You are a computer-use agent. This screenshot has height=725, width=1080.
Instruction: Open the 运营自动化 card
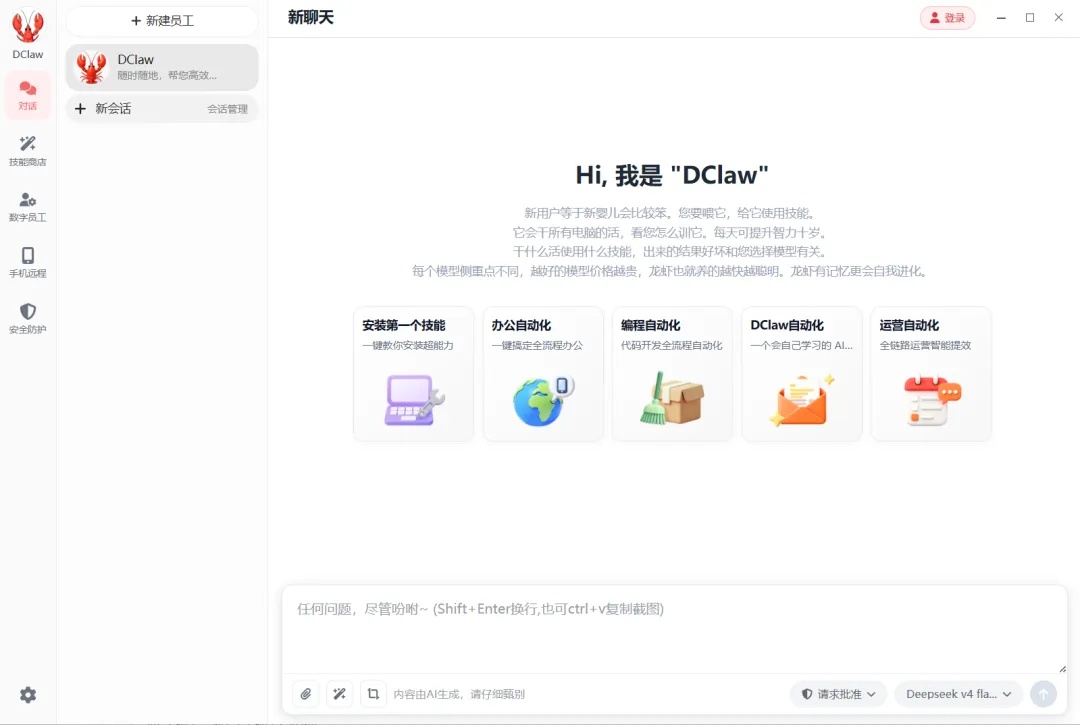pos(931,374)
